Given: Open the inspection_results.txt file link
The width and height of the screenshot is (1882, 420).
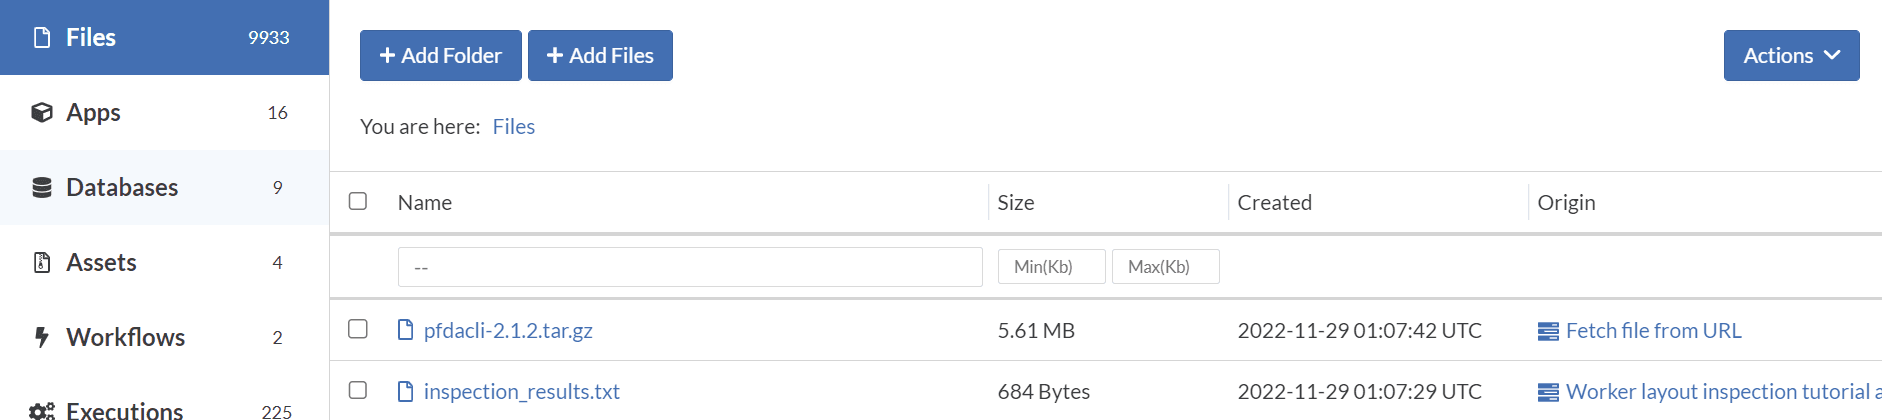Looking at the screenshot, I should click(521, 391).
